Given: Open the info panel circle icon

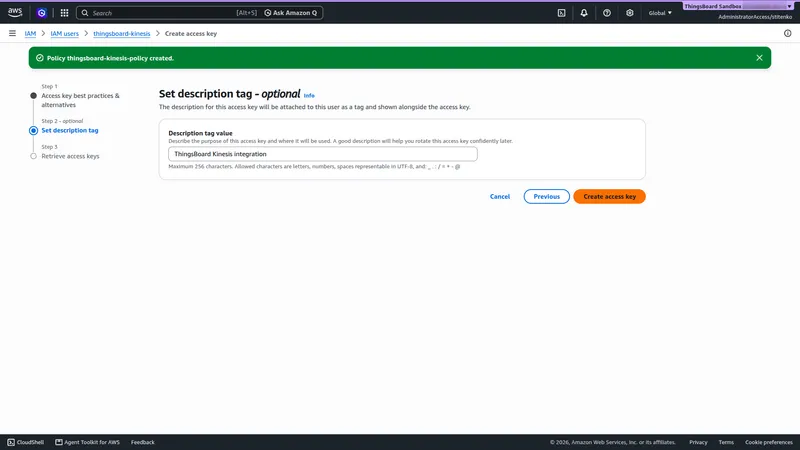Looking at the screenshot, I should pyautogui.click(x=787, y=33).
